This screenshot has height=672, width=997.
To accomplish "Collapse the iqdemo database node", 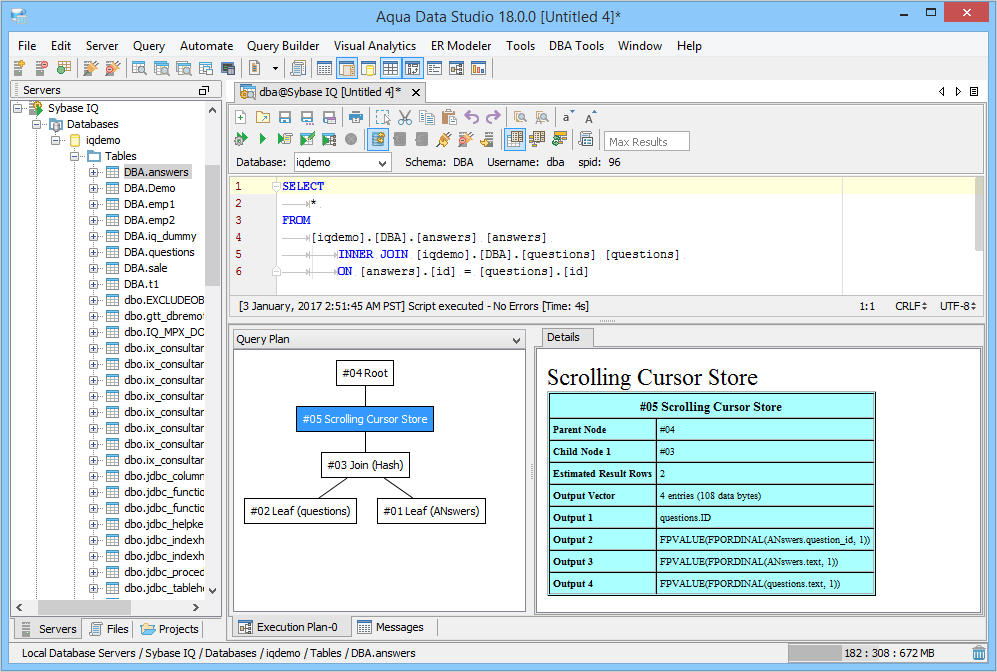I will 55,140.
